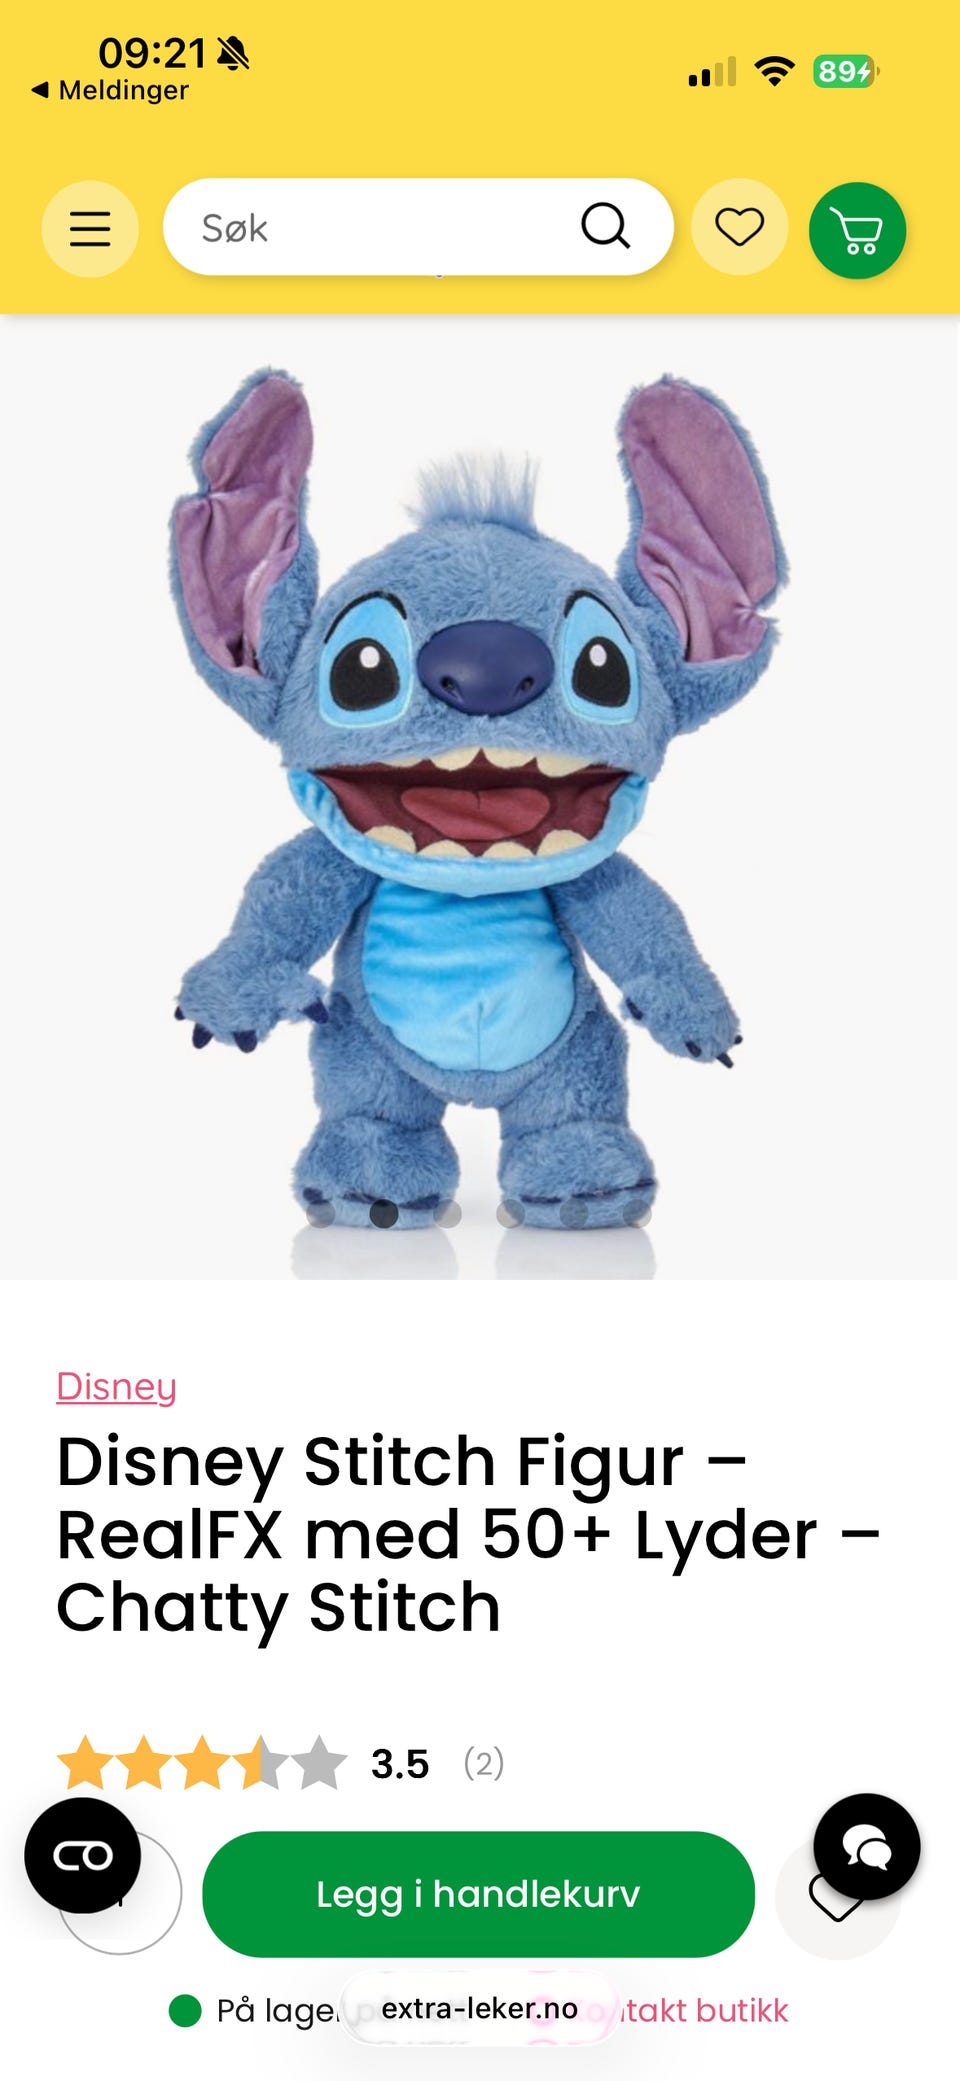Go back to Meldinger app
This screenshot has height=2081, width=960.
click(110, 90)
